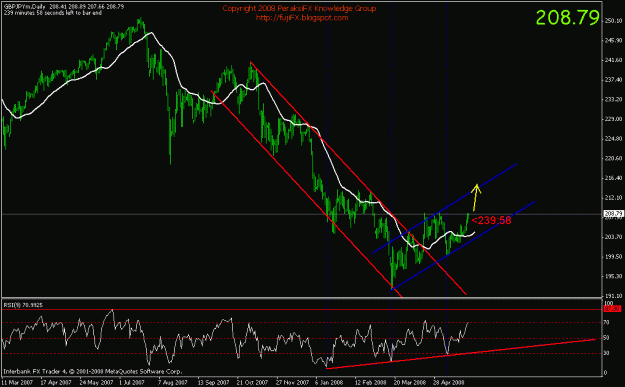Click the 100 label on the RSI scale
Screen dimensions: 625x387
pyautogui.click(x=608, y=304)
